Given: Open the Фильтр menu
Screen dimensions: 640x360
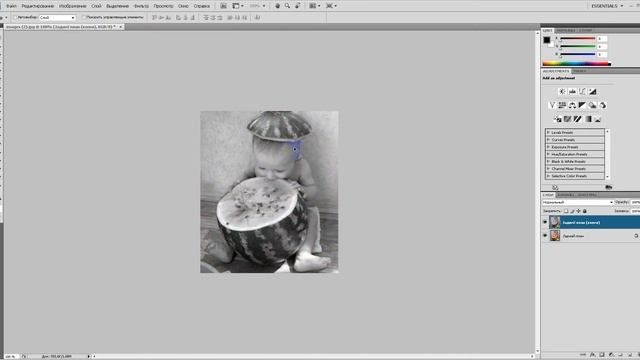Looking at the screenshot, I should tap(141, 6).
